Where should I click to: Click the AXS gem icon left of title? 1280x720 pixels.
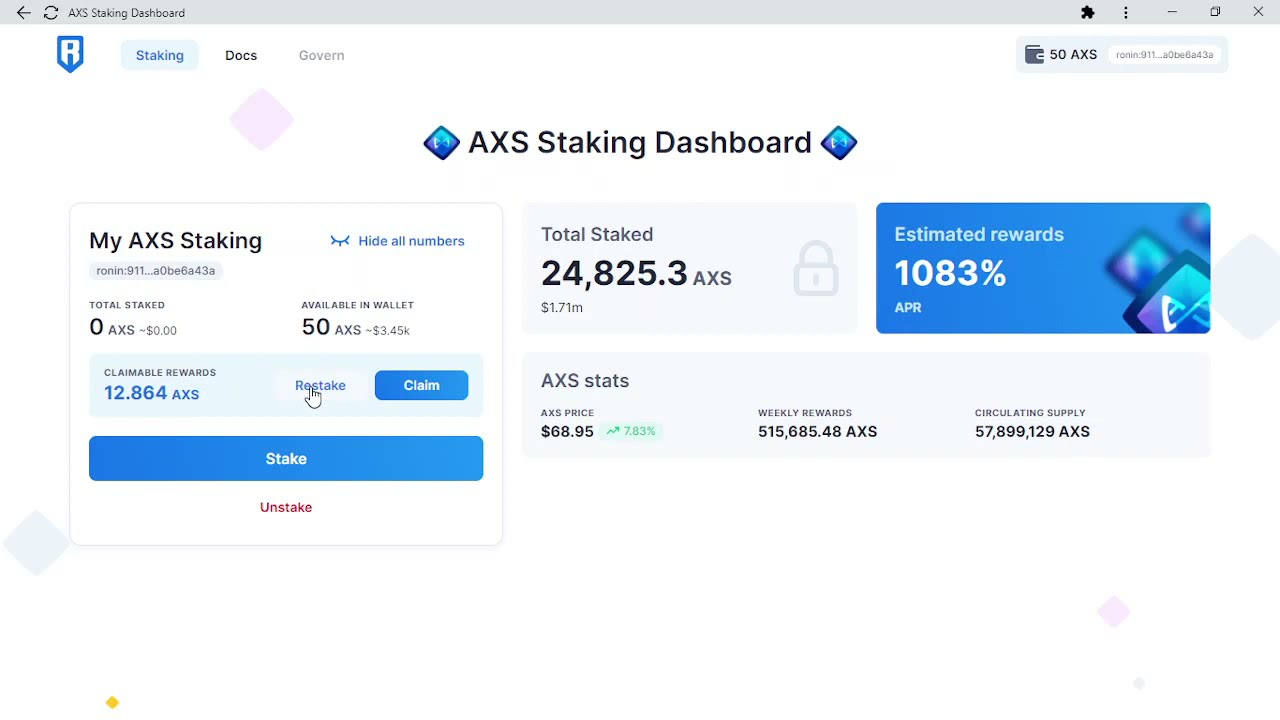coord(441,143)
